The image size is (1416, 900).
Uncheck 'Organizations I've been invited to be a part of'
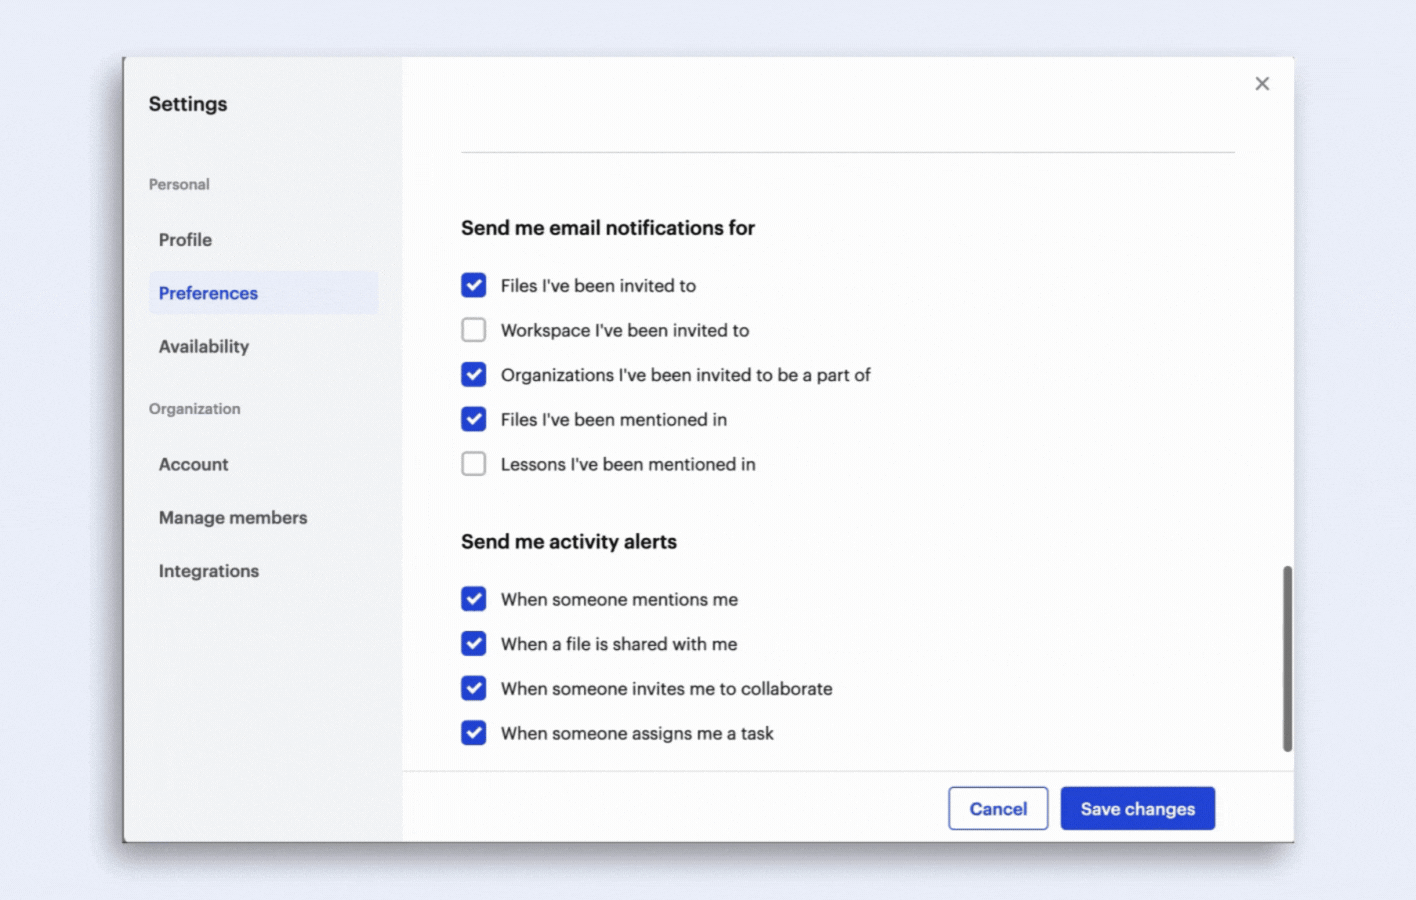[474, 375]
